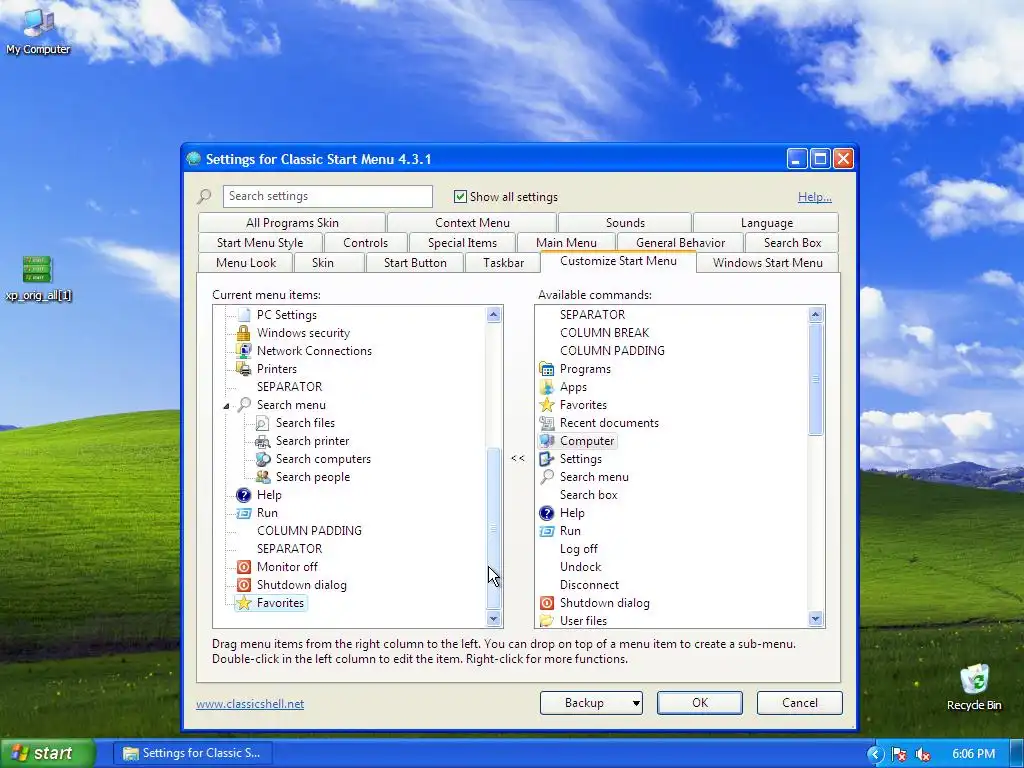The image size is (1024, 768).
Task: Switch to the Start Button tab
Action: (x=415, y=263)
